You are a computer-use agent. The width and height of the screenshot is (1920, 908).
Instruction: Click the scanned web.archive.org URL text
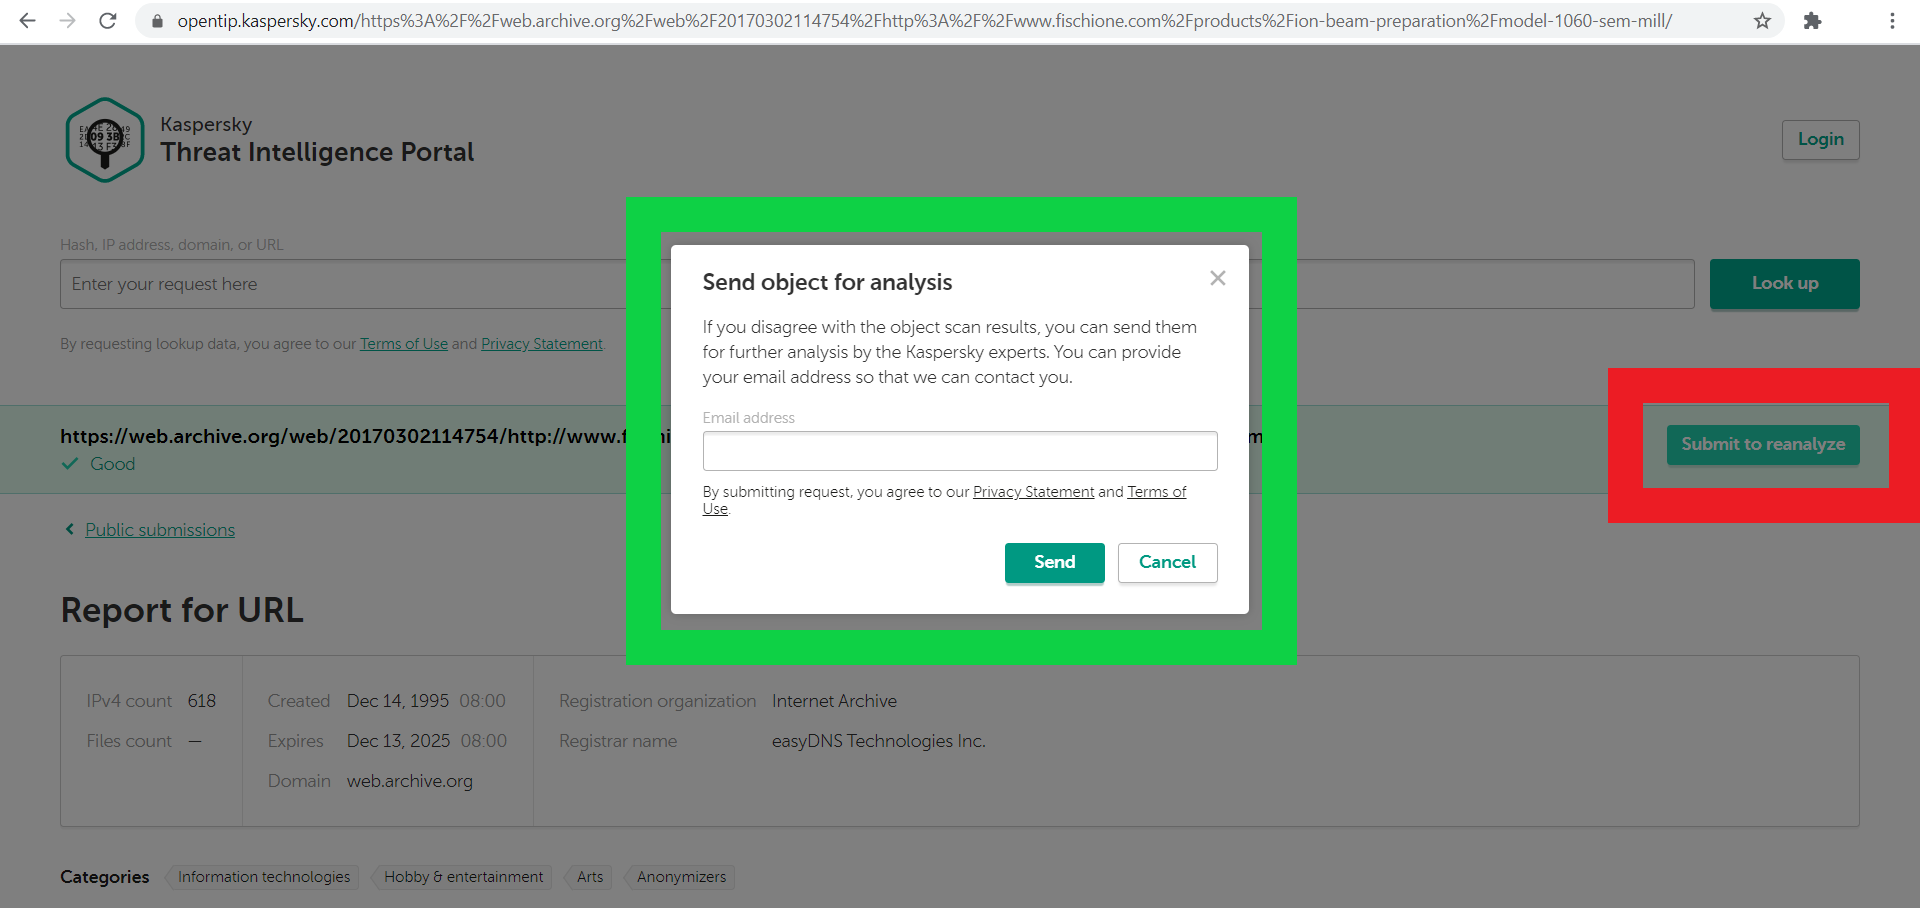click(x=343, y=436)
